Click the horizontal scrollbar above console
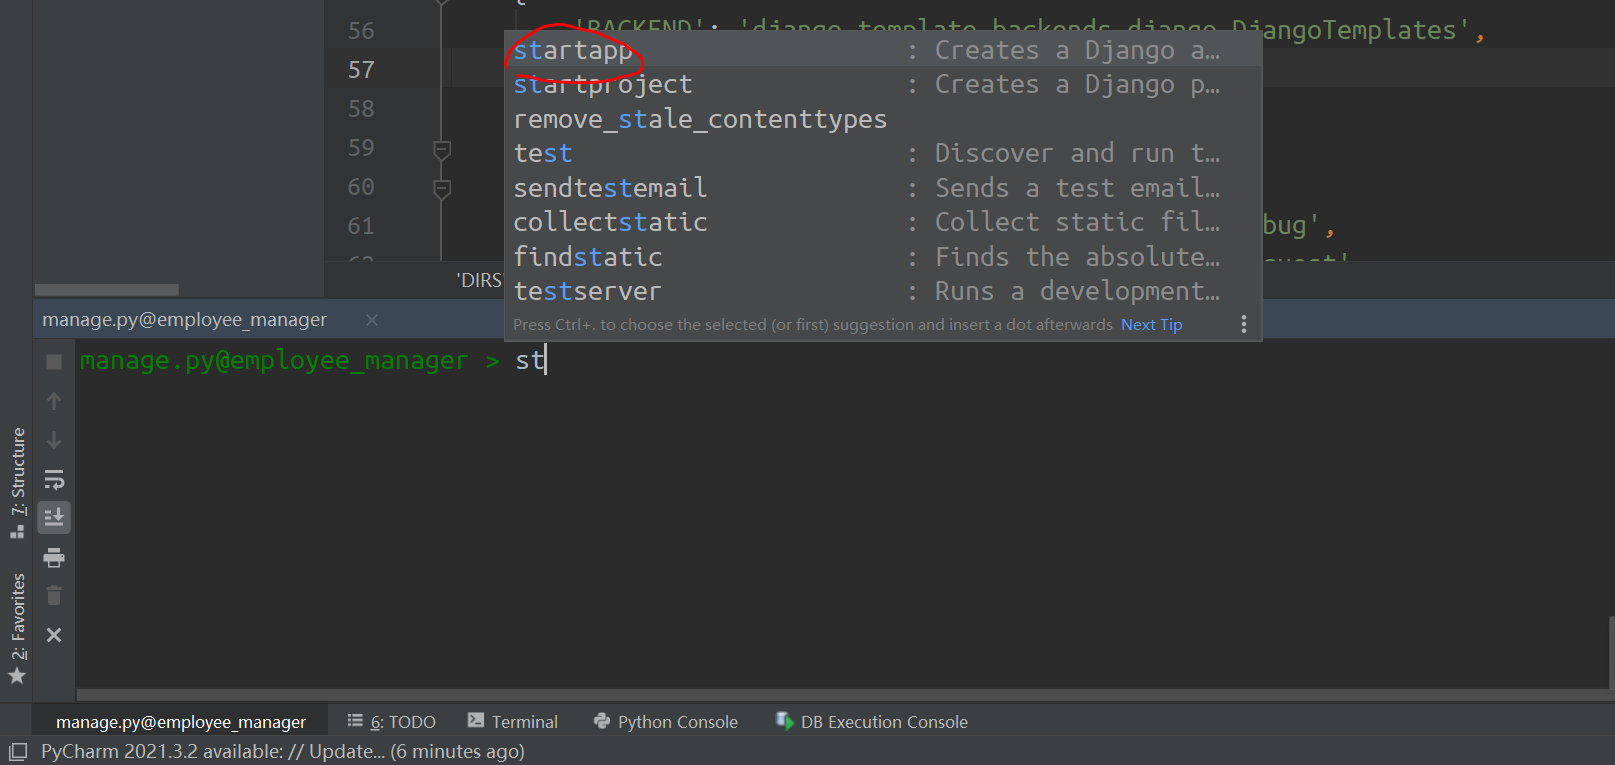The image size is (1615, 765). (x=107, y=290)
